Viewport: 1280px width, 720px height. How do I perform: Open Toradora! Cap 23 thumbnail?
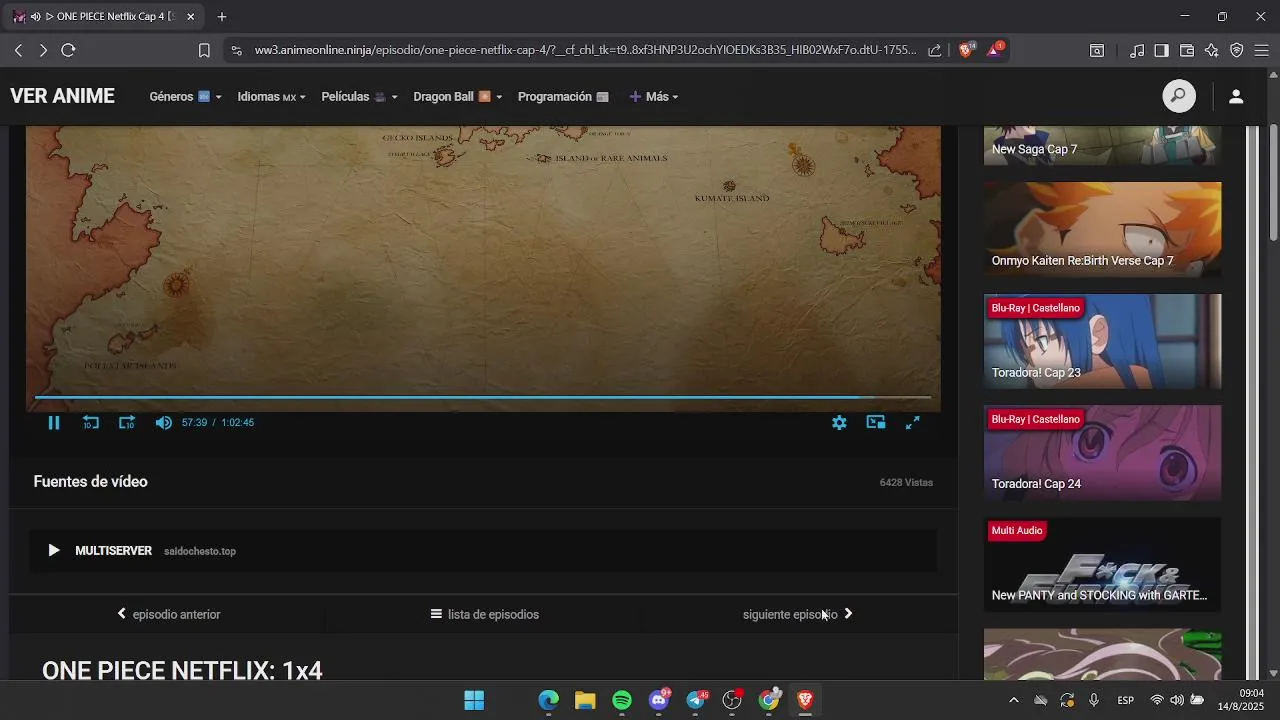[1102, 341]
